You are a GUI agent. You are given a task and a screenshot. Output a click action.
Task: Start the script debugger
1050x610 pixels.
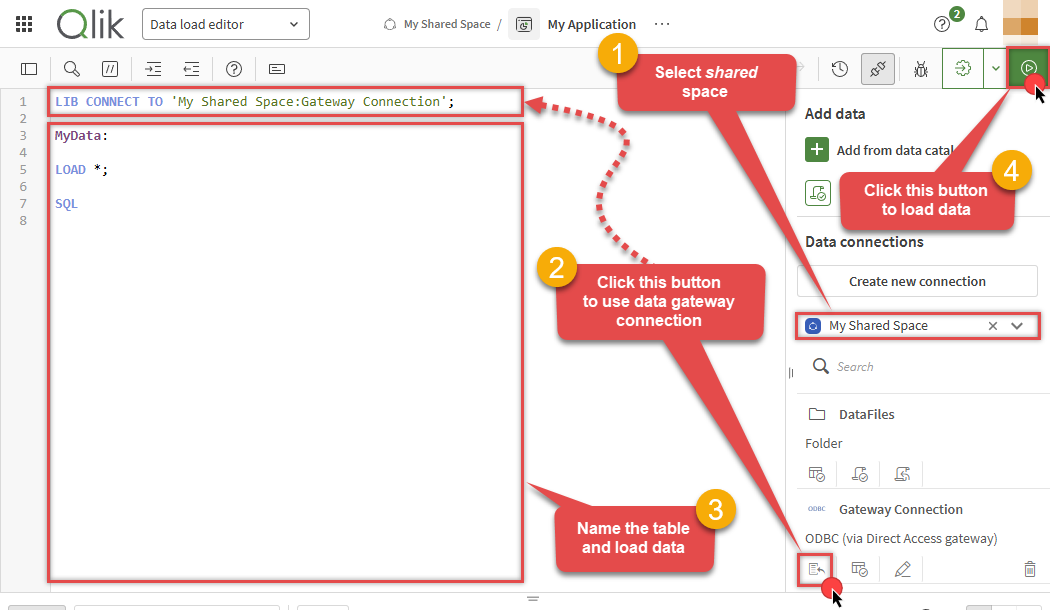tap(921, 69)
